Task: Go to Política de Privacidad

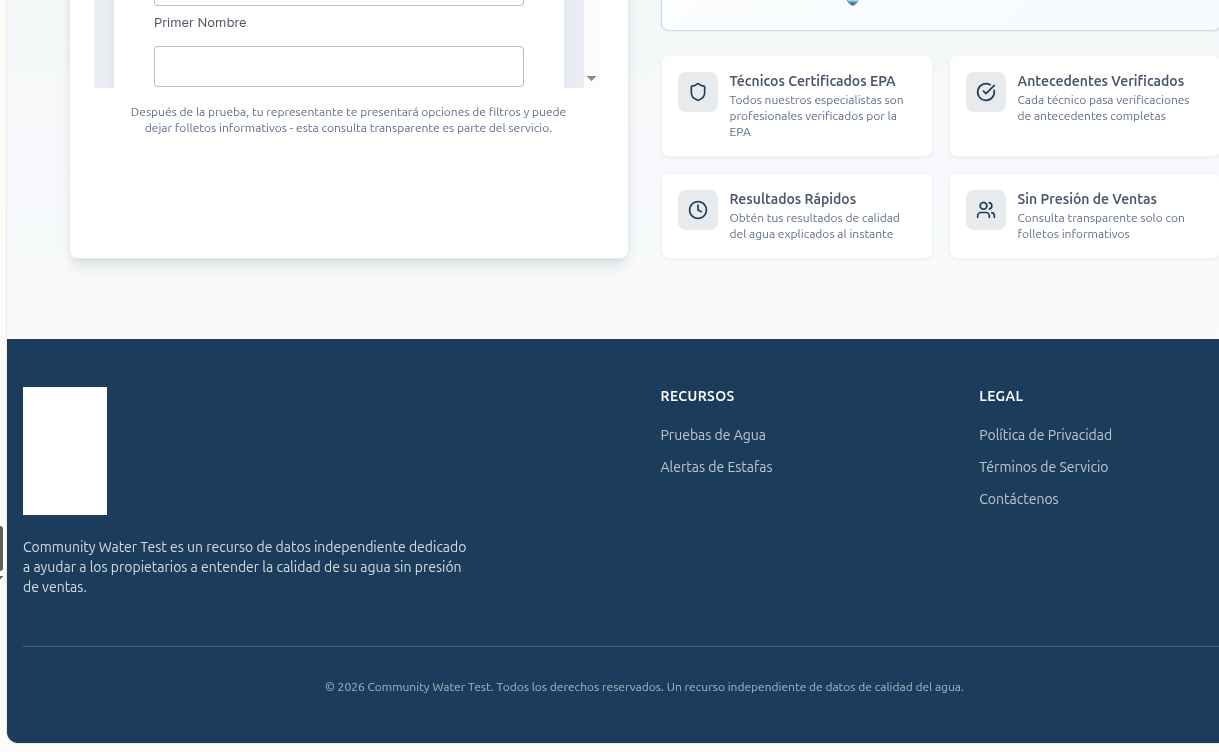Action: pos(1045,435)
